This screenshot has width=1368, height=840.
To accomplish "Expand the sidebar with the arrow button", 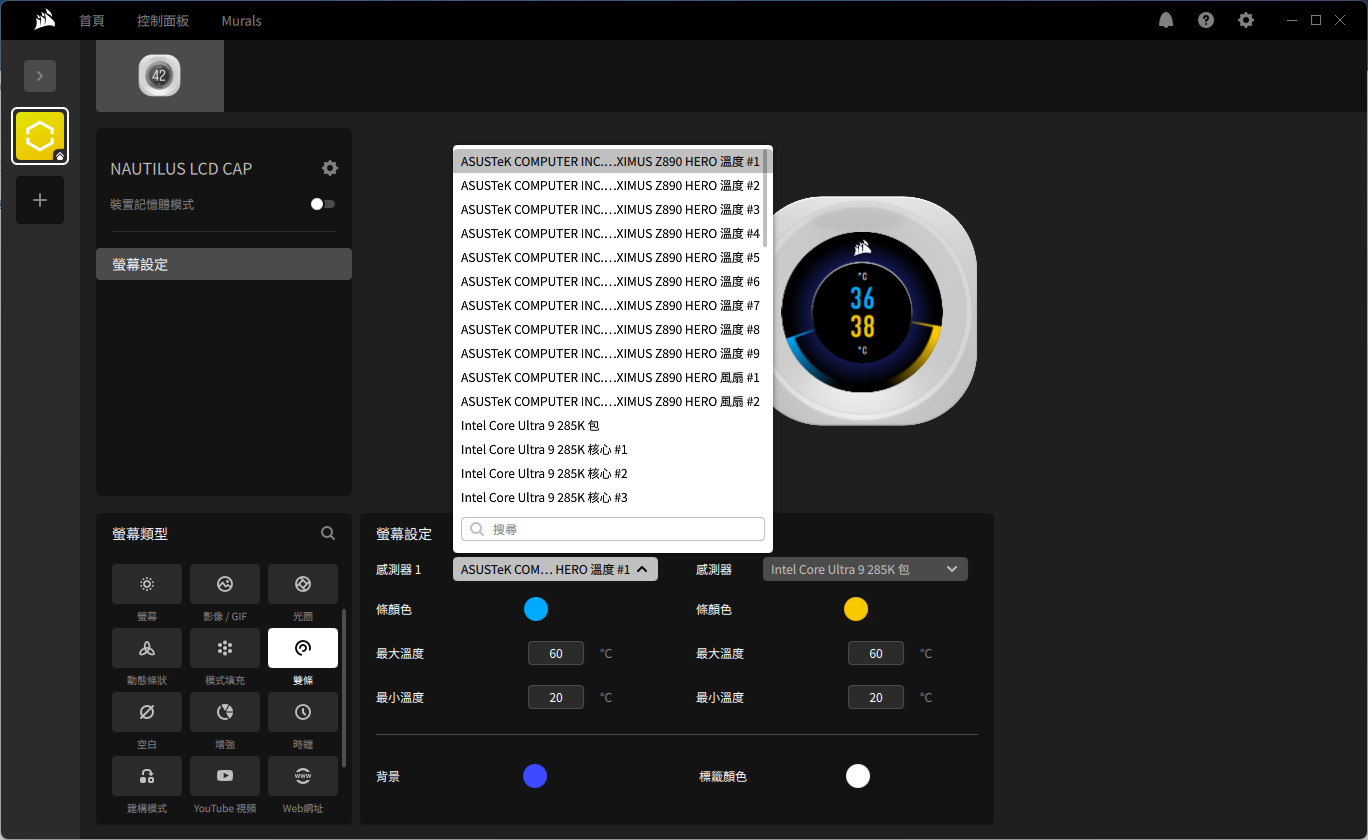I will click(40, 76).
